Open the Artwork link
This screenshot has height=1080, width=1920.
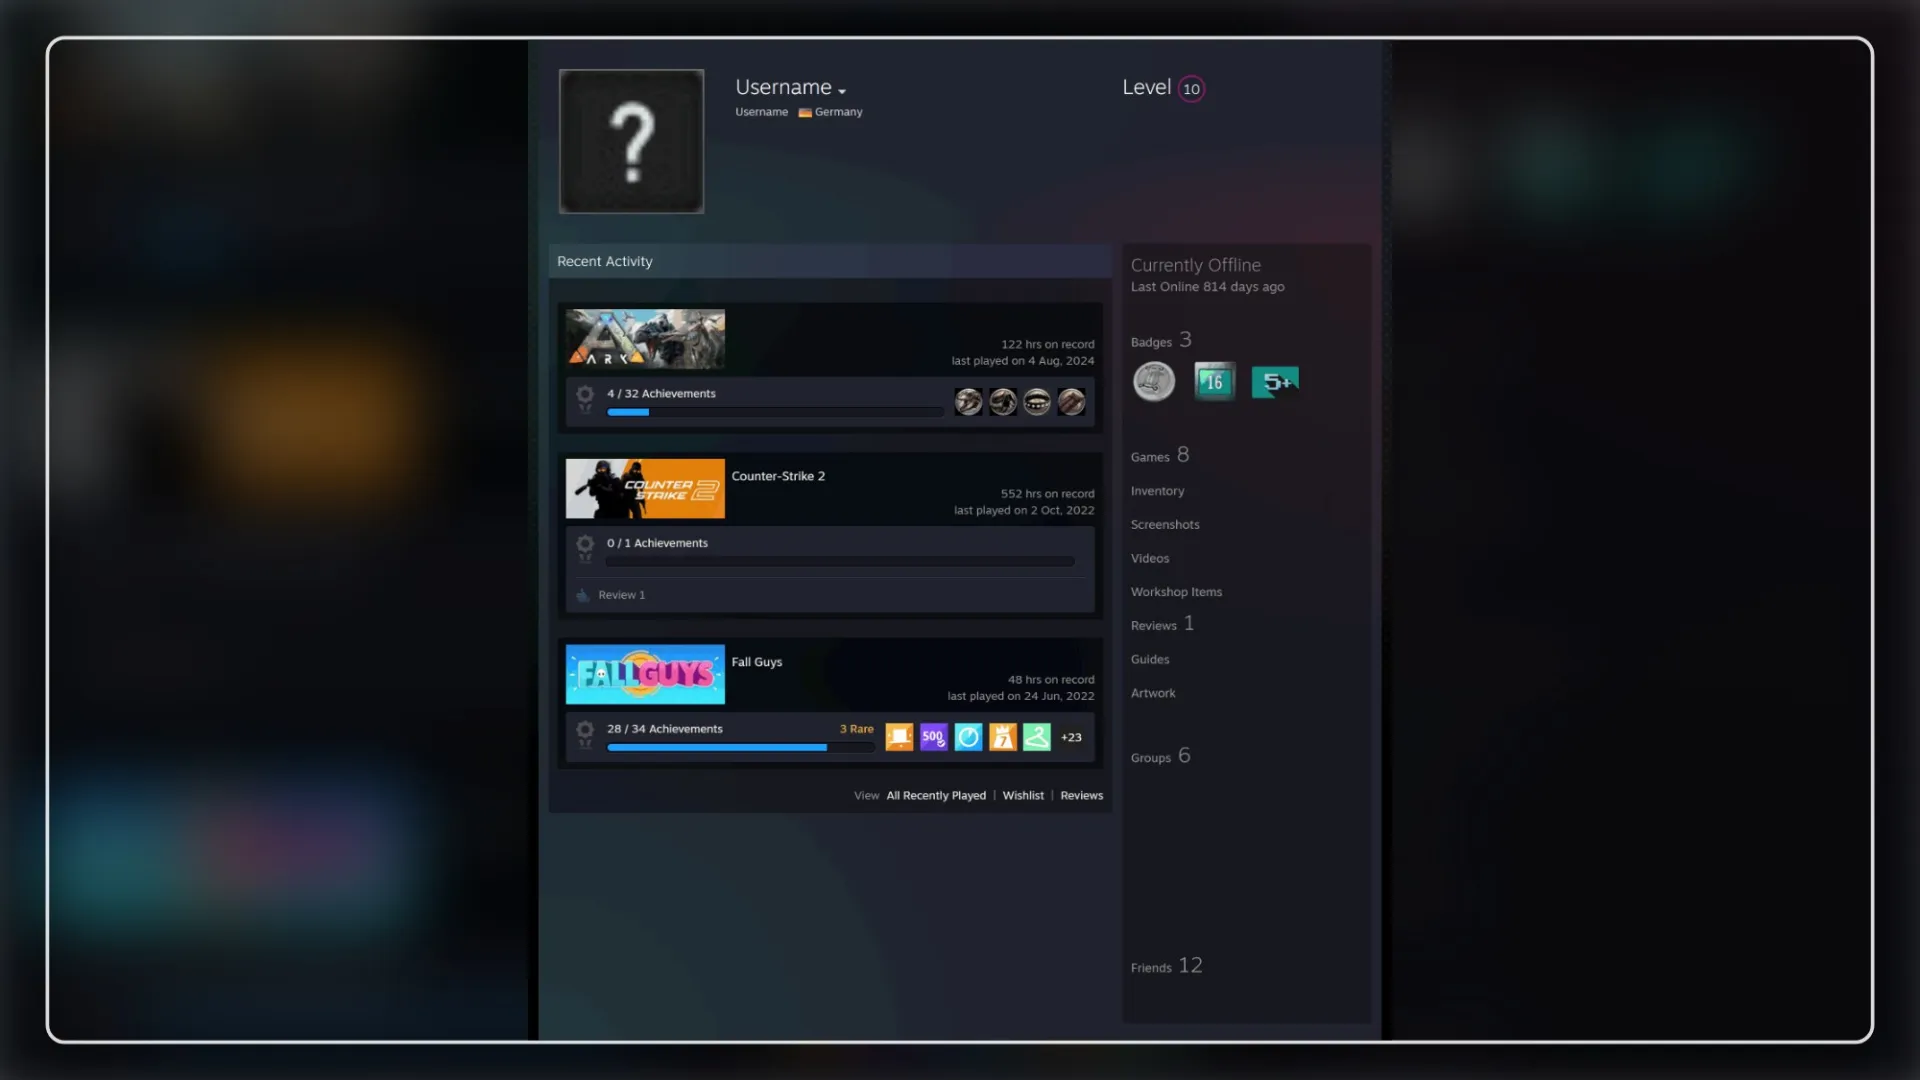point(1153,693)
